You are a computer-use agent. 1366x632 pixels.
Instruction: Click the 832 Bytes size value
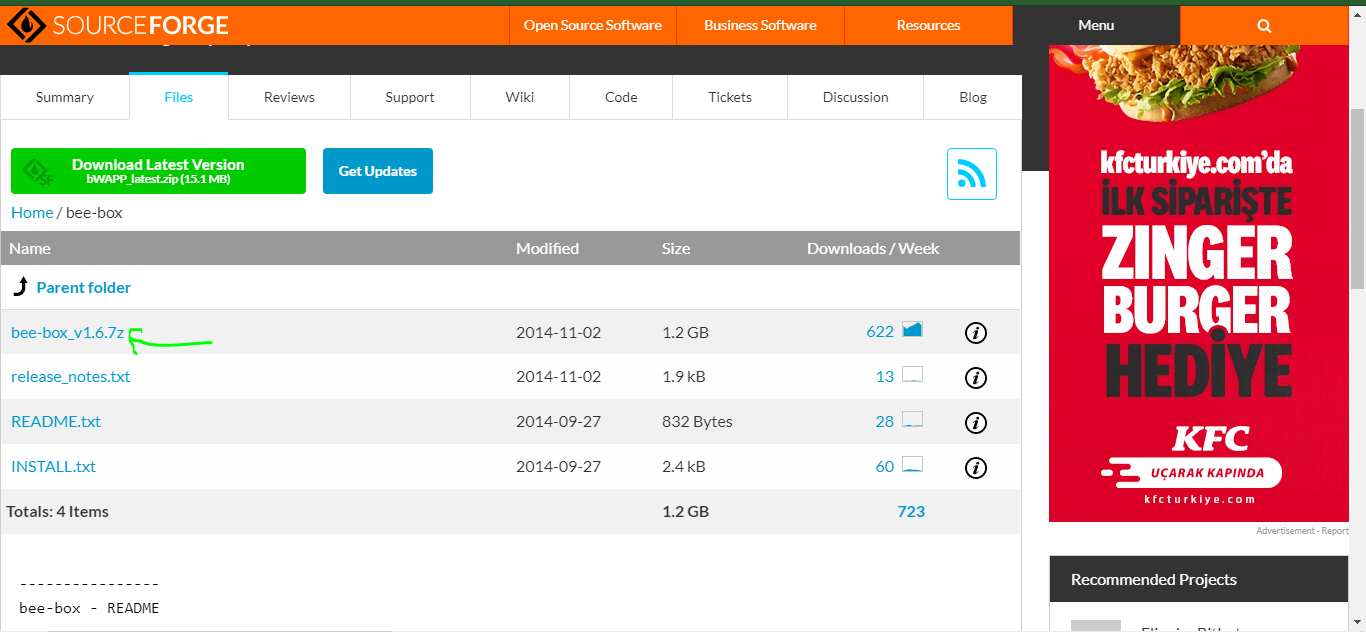click(x=697, y=422)
